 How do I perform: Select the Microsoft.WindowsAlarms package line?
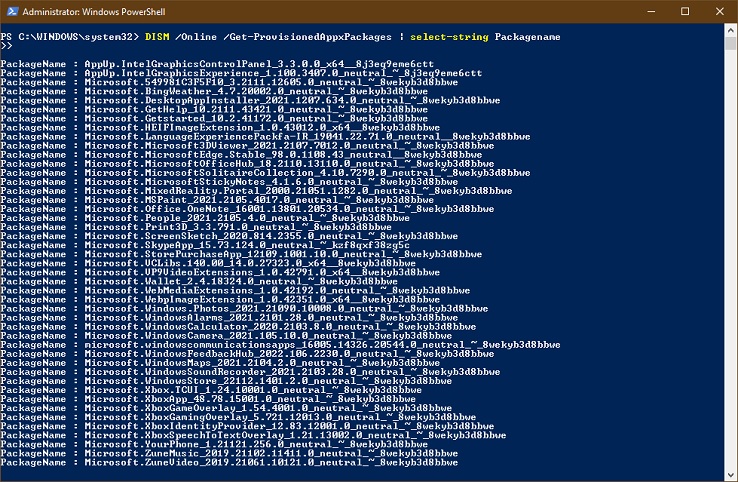pos(229,318)
